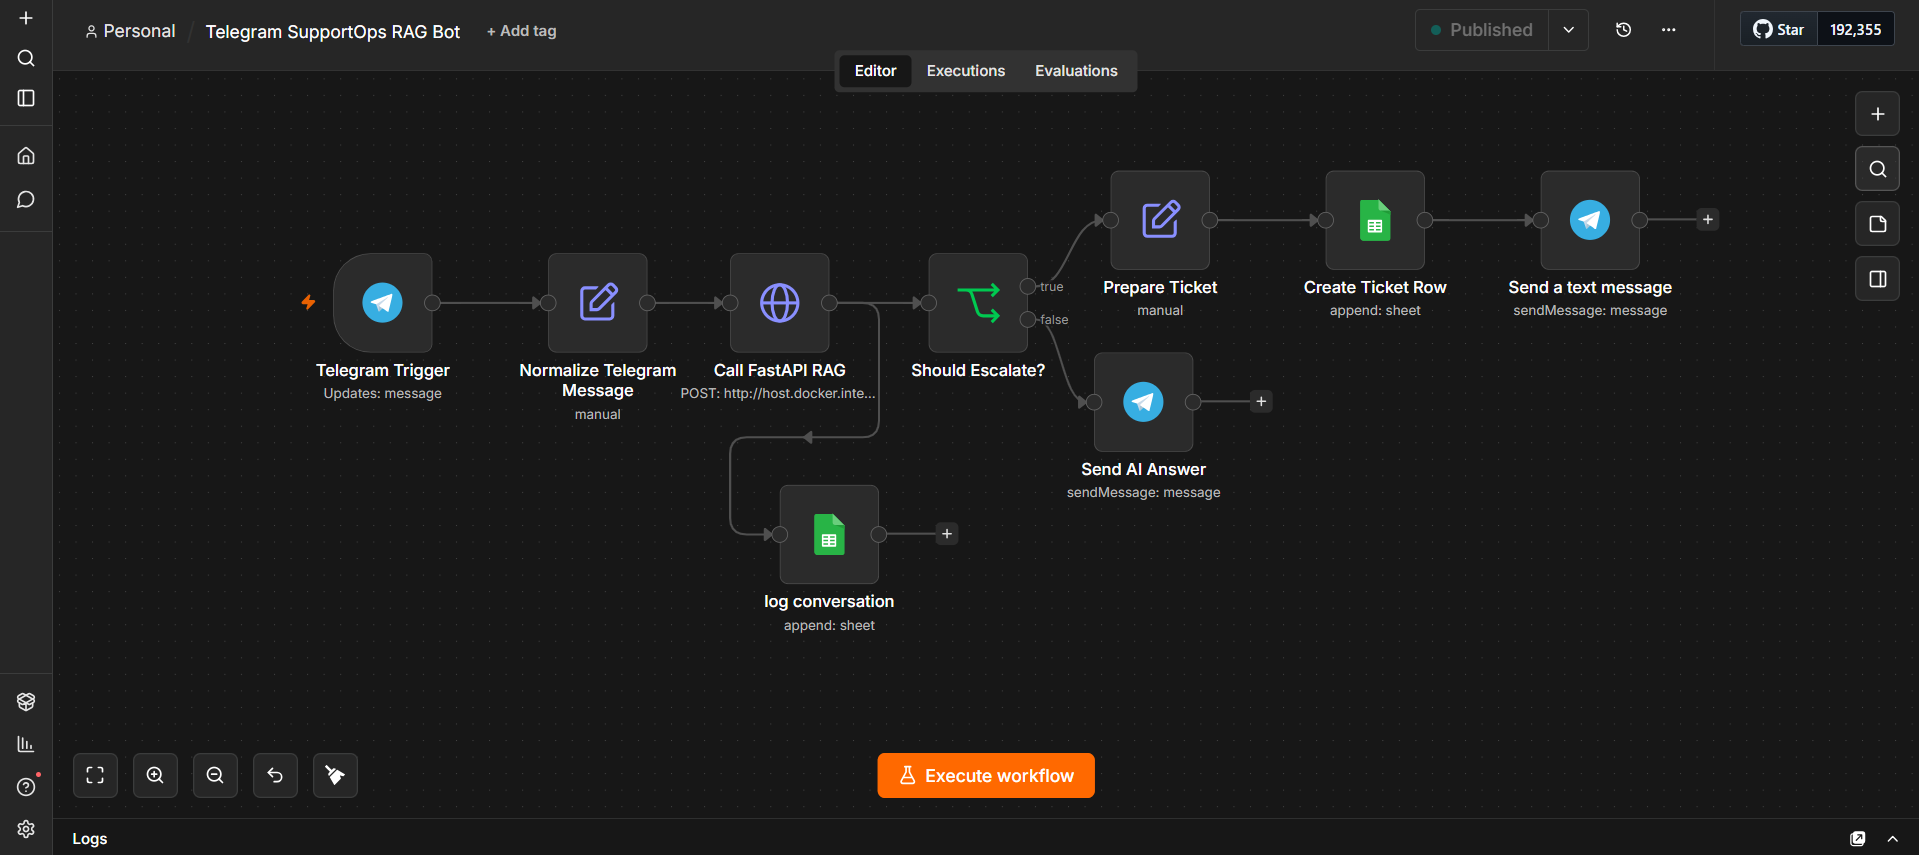Click the plus icon in left sidebar
This screenshot has width=1919, height=855.
[26, 18]
